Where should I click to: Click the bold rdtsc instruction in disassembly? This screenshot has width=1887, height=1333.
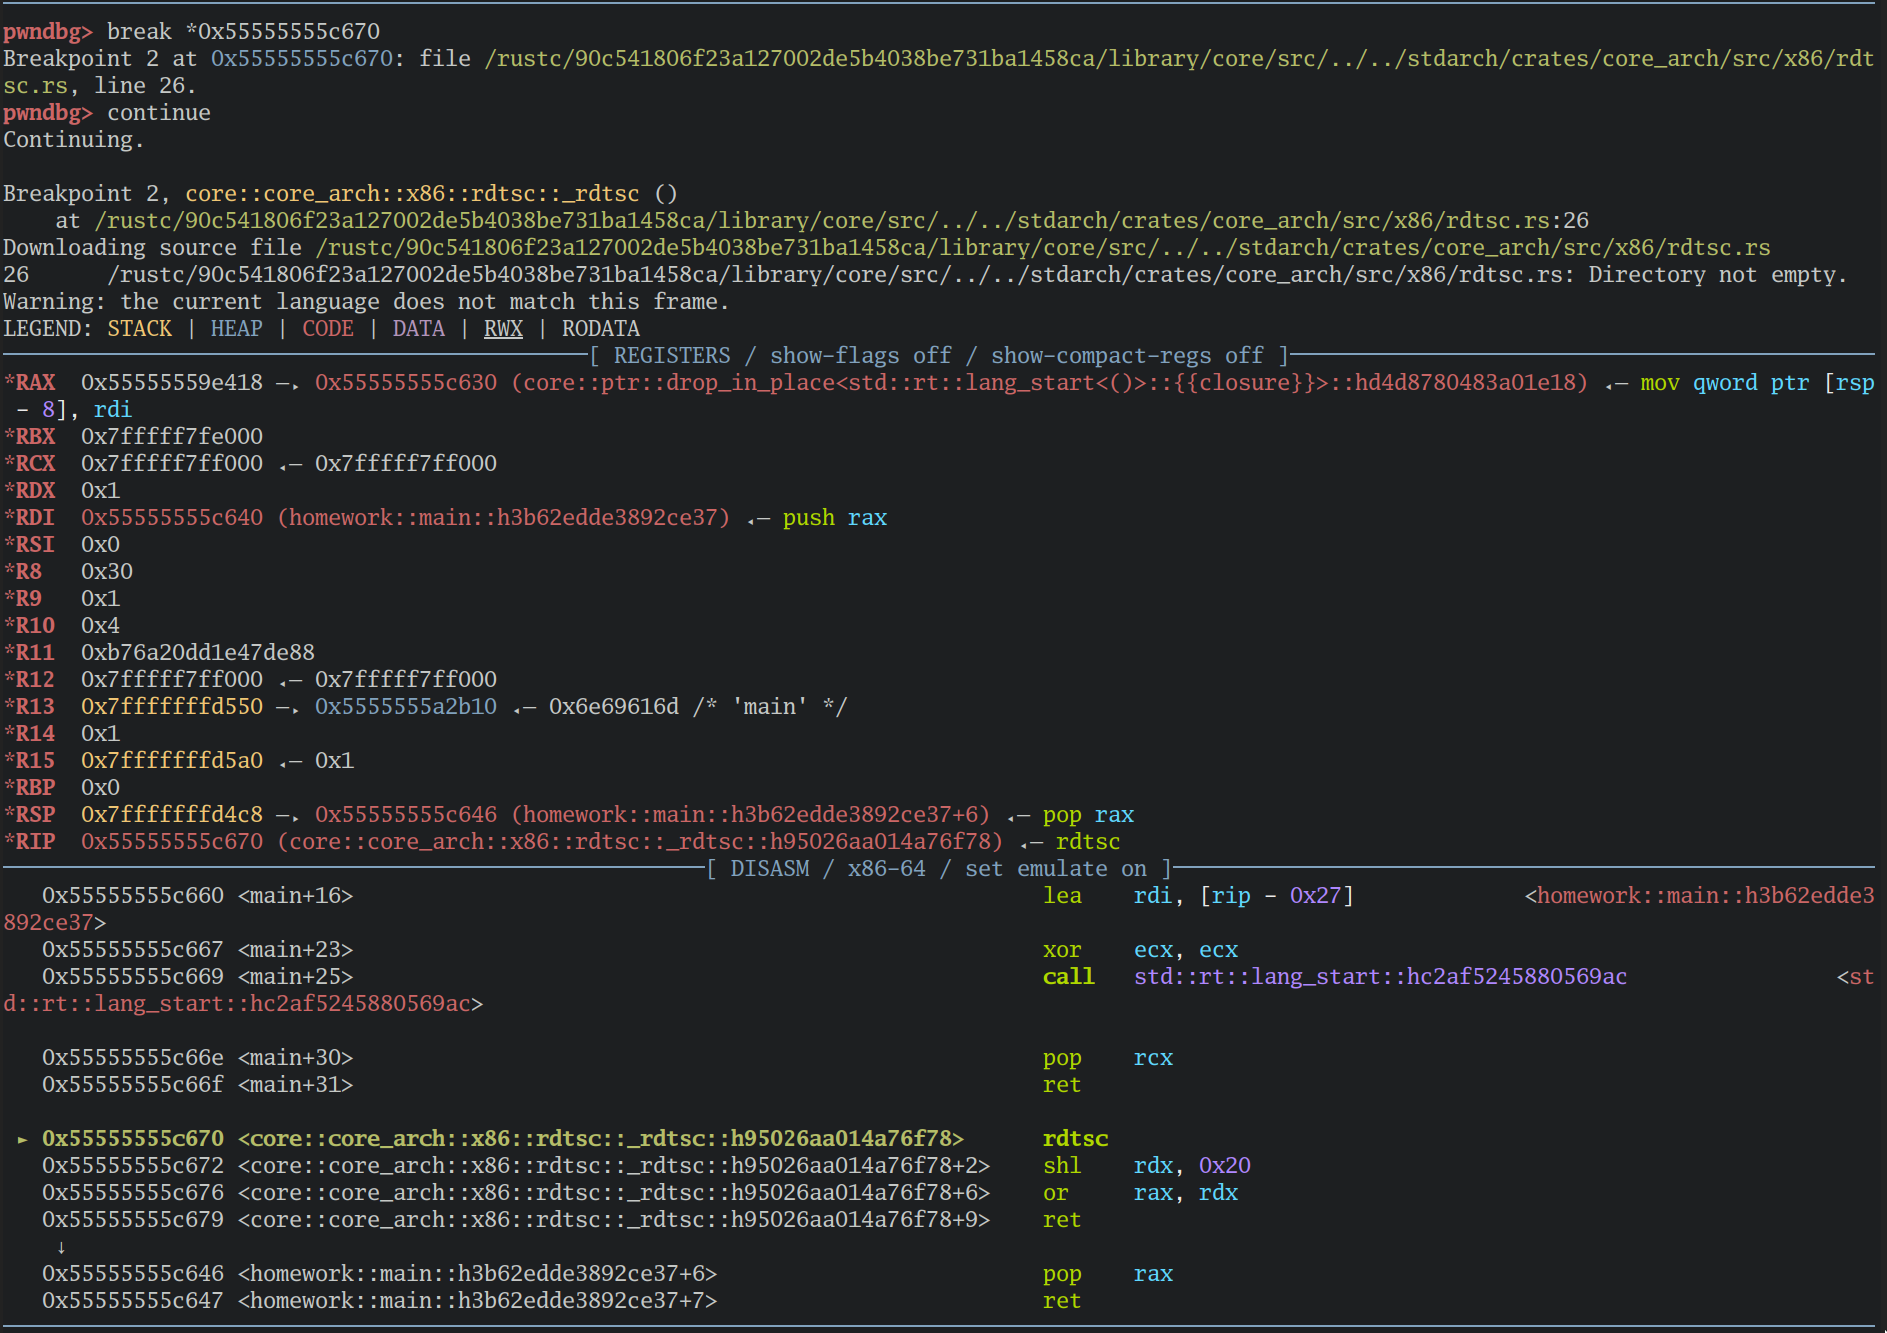1075,1138
